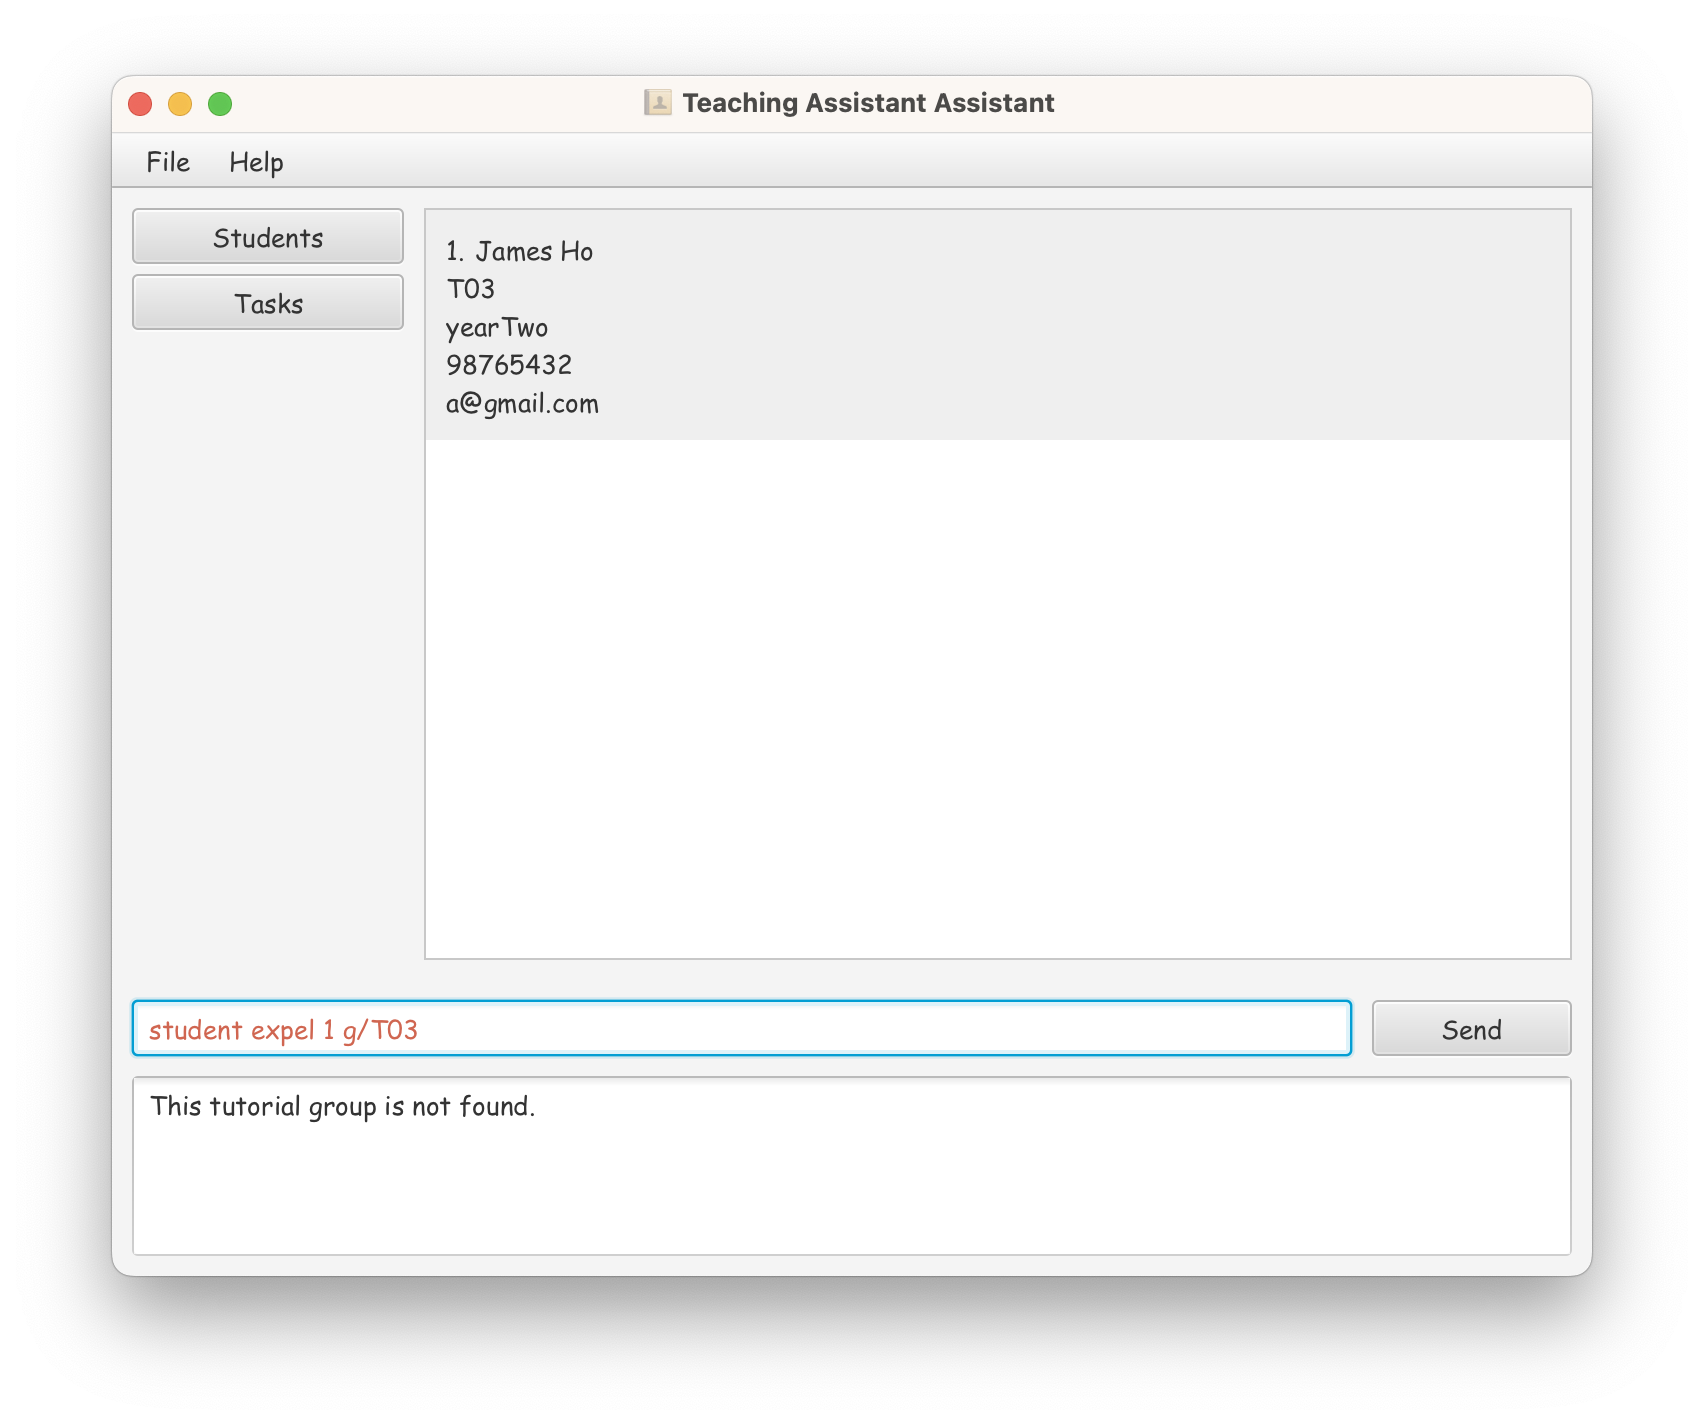The width and height of the screenshot is (1704, 1424).
Task: Minimize the window with yellow button
Action: tap(180, 104)
